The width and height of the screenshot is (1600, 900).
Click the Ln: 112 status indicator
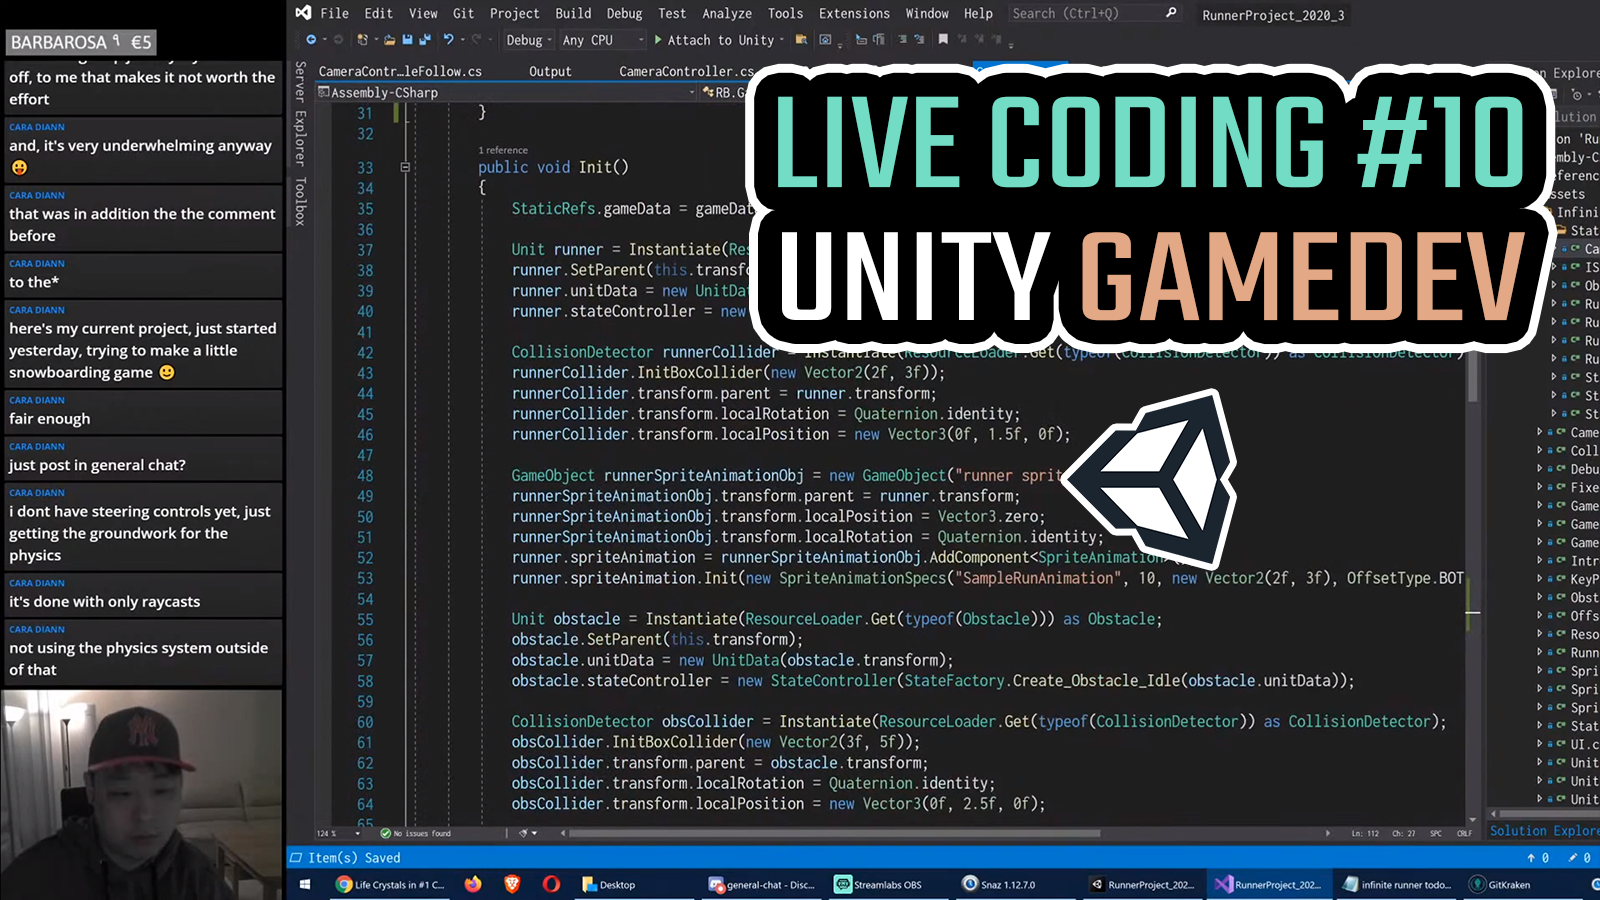pos(1365,833)
